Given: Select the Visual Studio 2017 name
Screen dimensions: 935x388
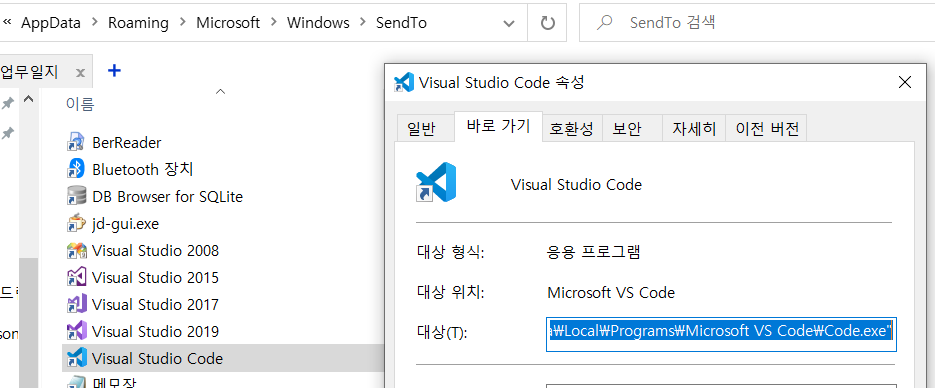Looking at the screenshot, I should [155, 305].
